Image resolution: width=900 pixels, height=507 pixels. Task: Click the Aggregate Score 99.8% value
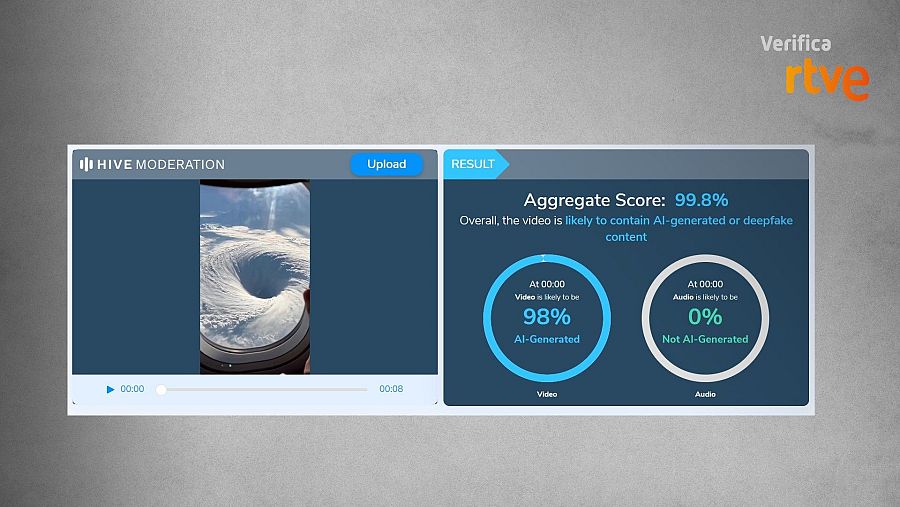[x=701, y=199]
